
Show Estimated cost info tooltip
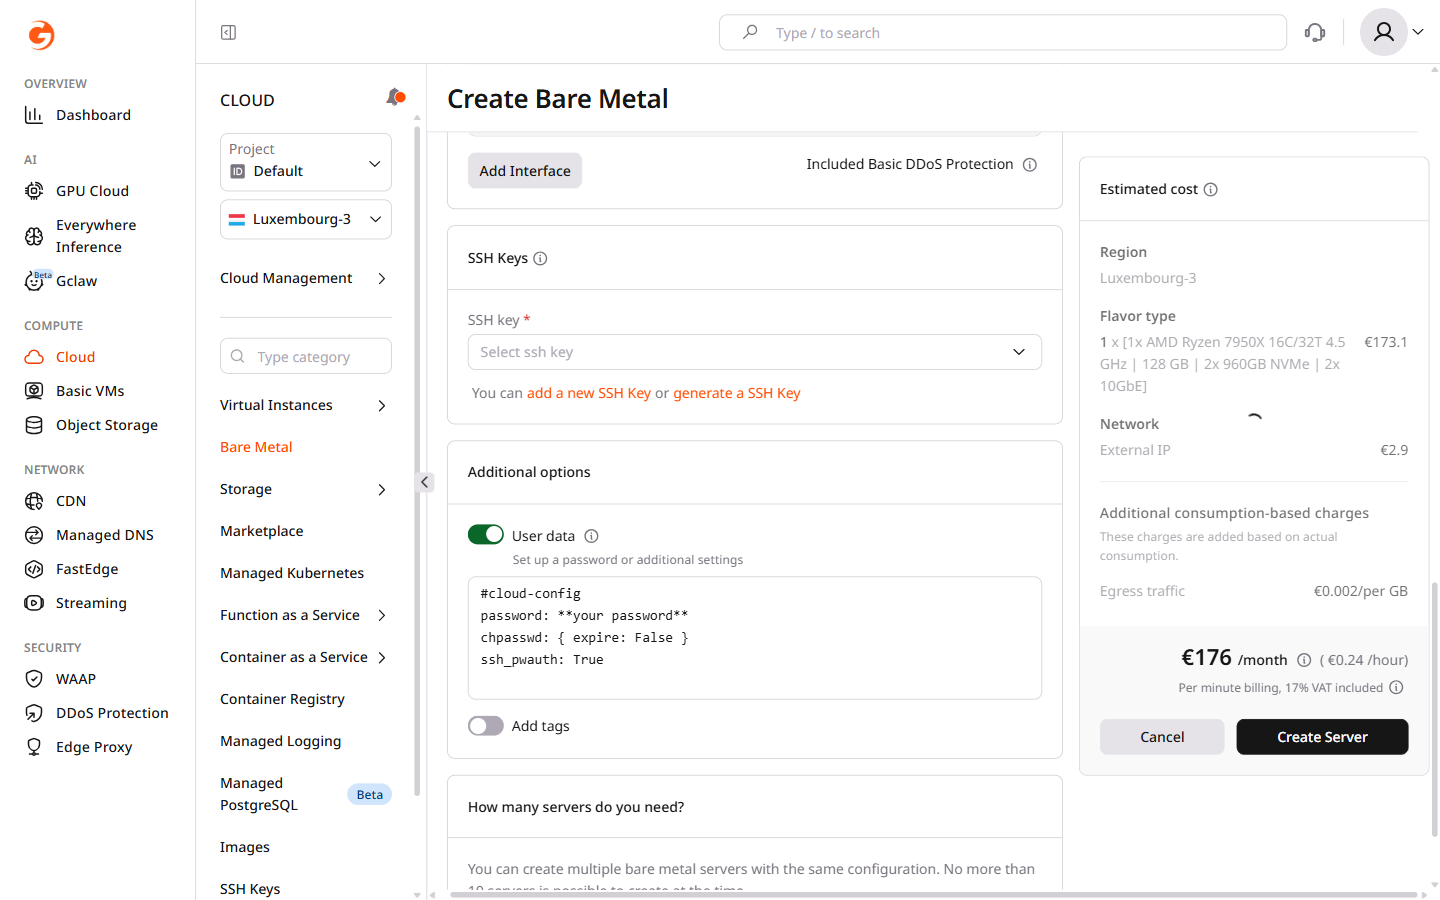[x=1211, y=190]
